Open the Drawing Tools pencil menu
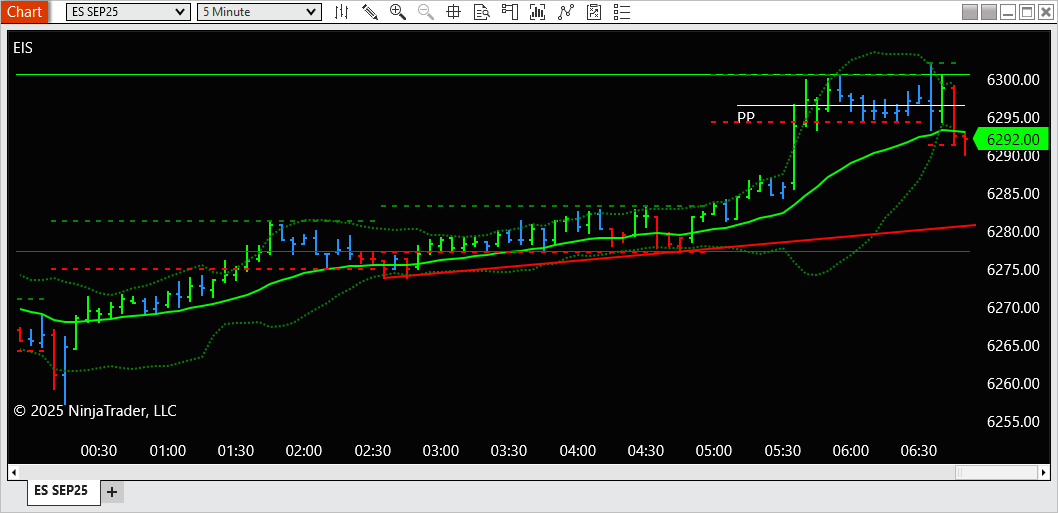Image resolution: width=1058 pixels, height=513 pixels. (370, 11)
